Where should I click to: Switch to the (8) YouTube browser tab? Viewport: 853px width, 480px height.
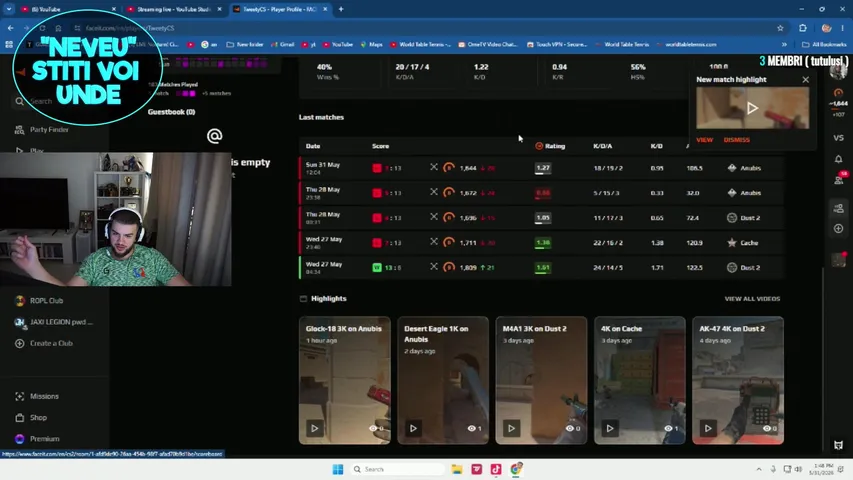pyautogui.click(x=66, y=9)
